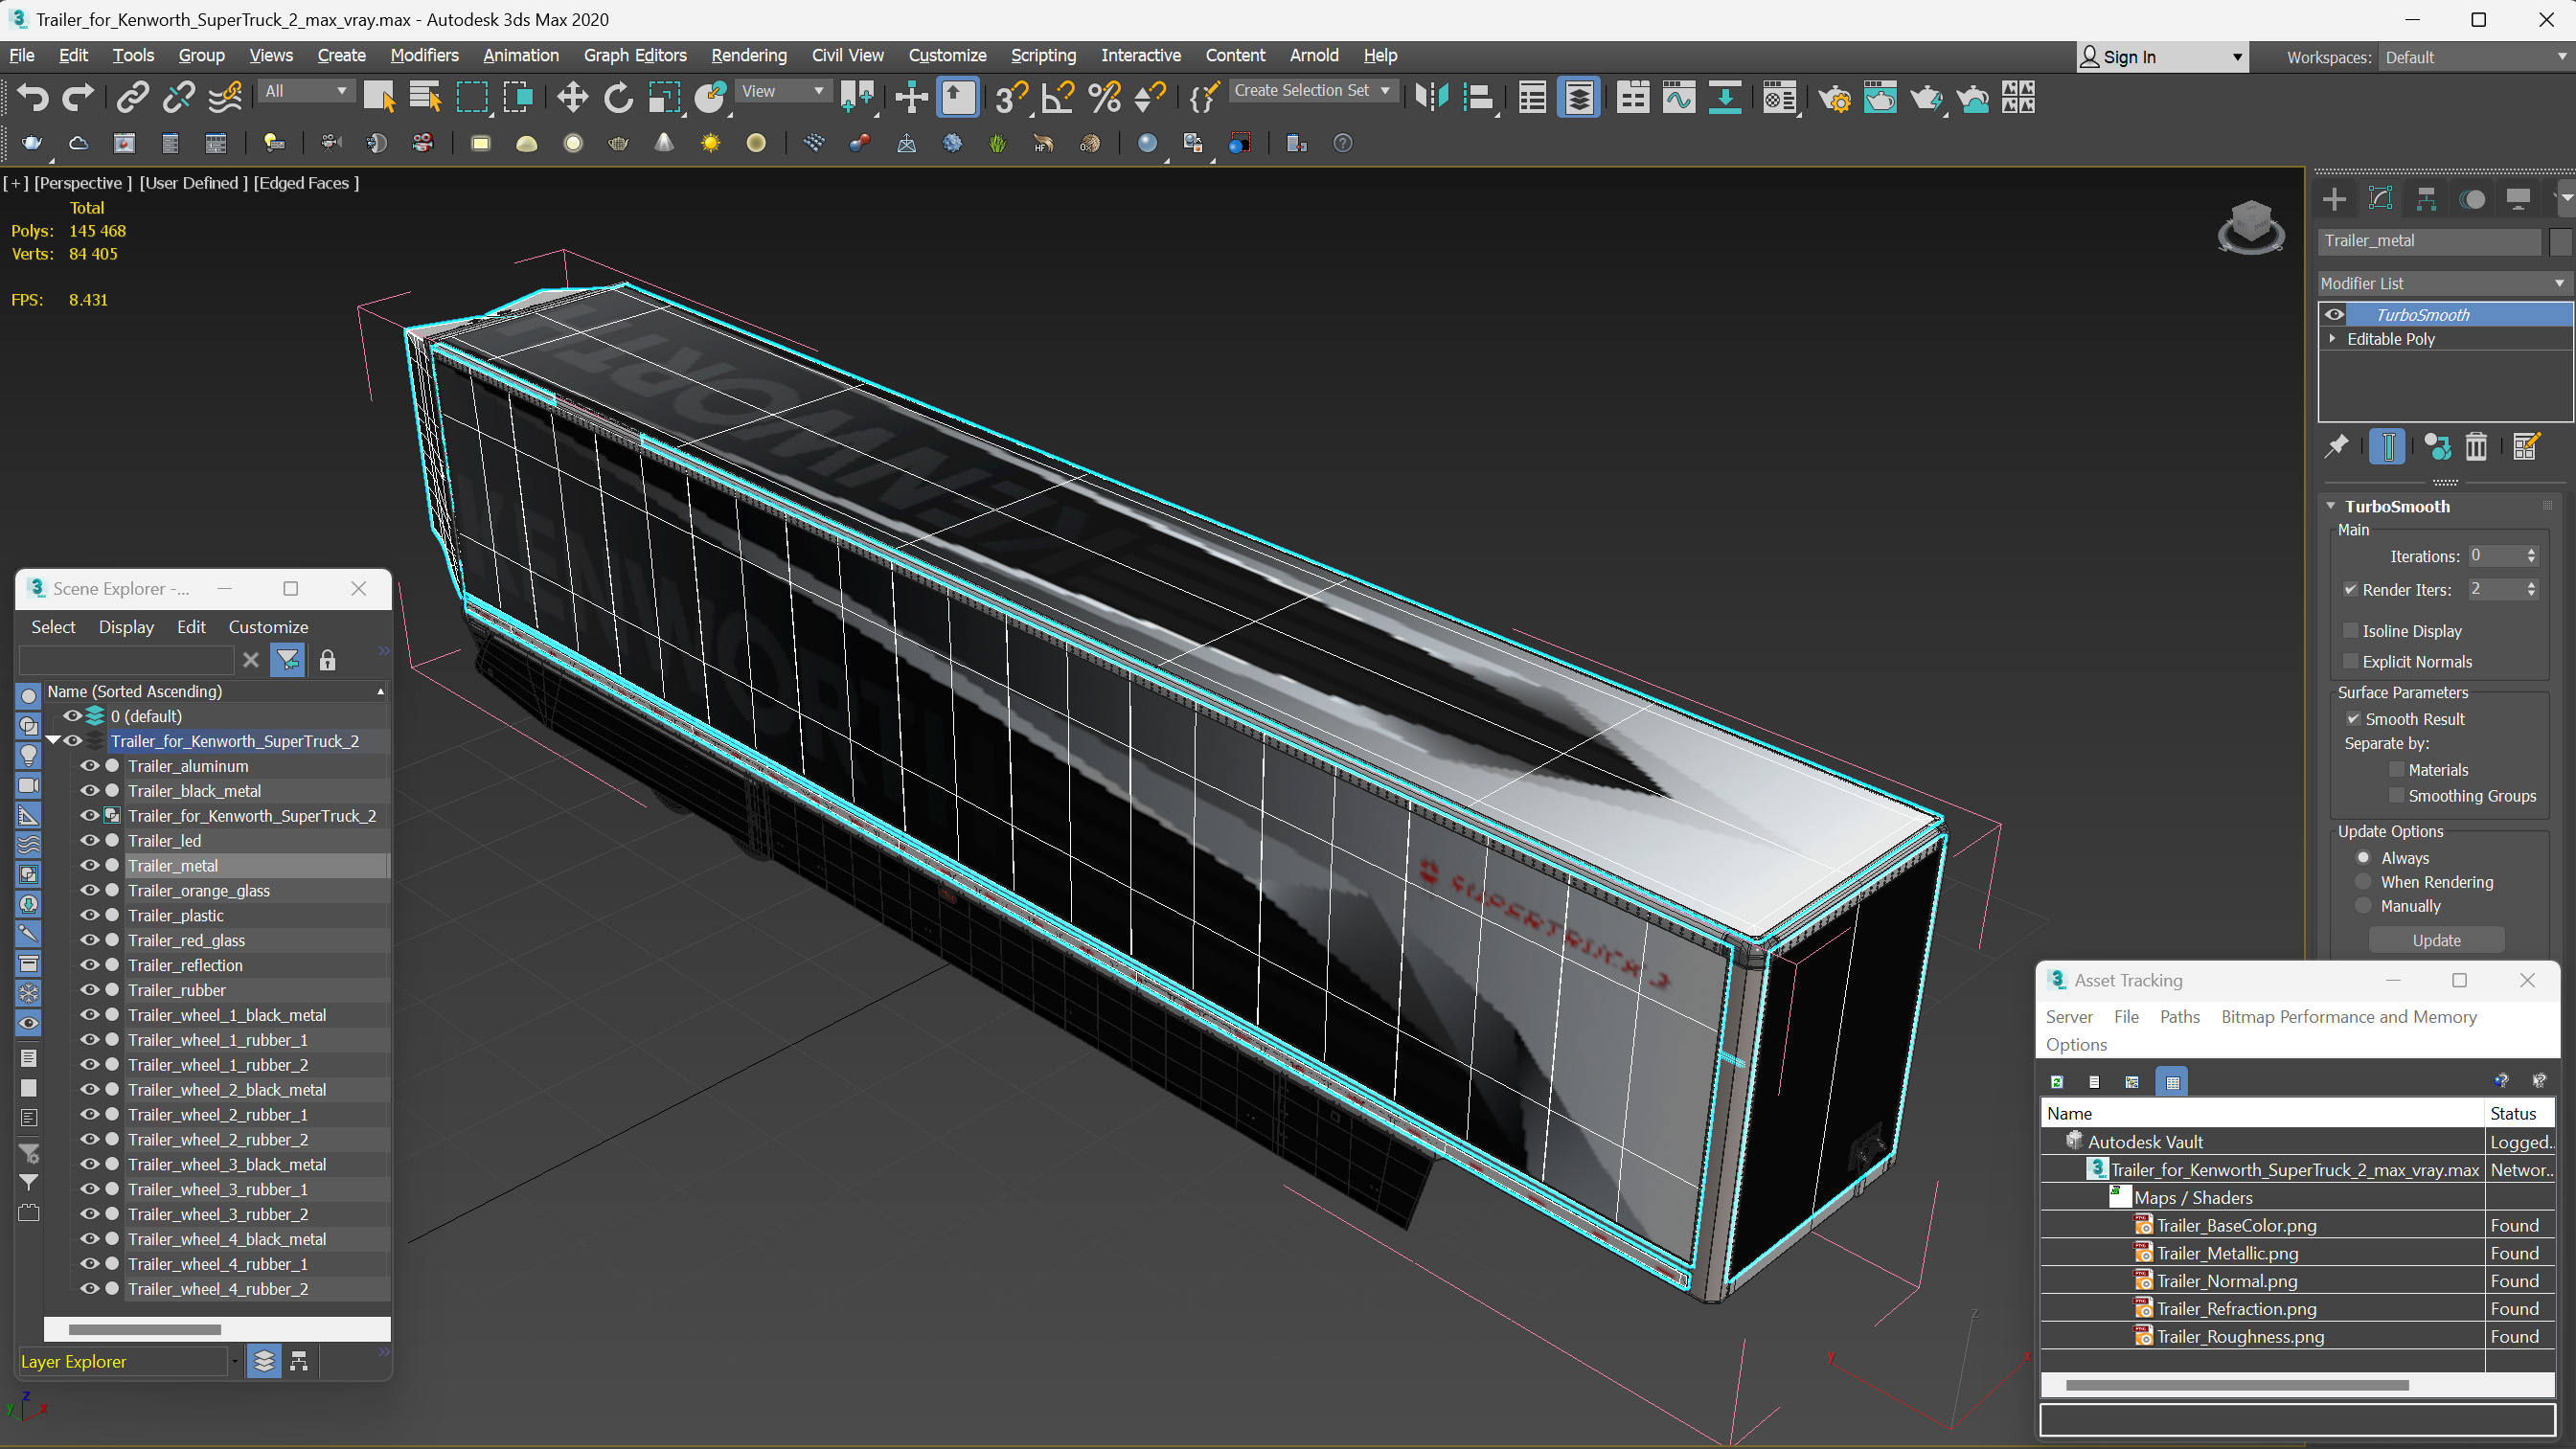Toggle Render Iters checkbox

[x=2351, y=589]
